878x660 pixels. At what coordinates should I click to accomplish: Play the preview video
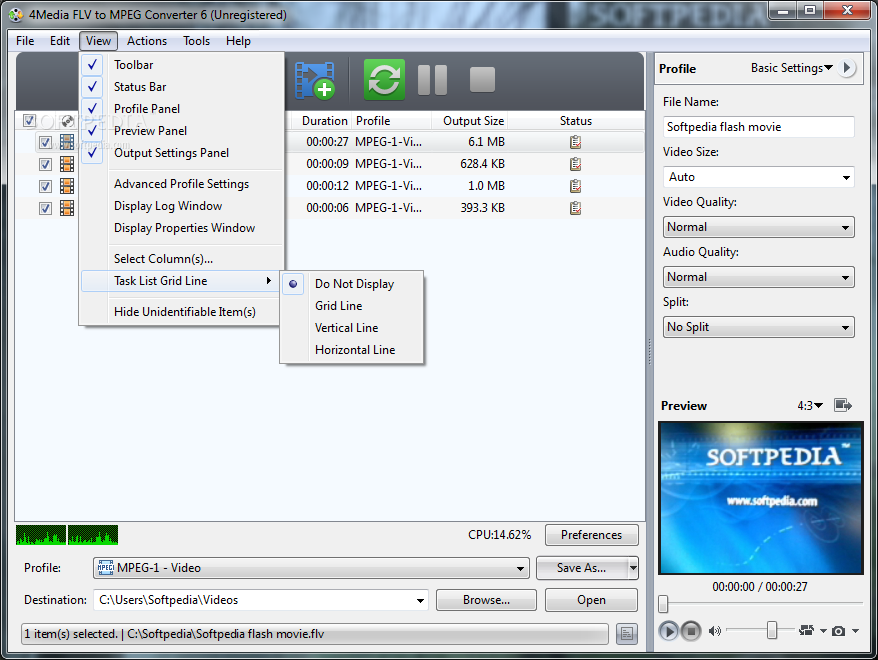(668, 631)
